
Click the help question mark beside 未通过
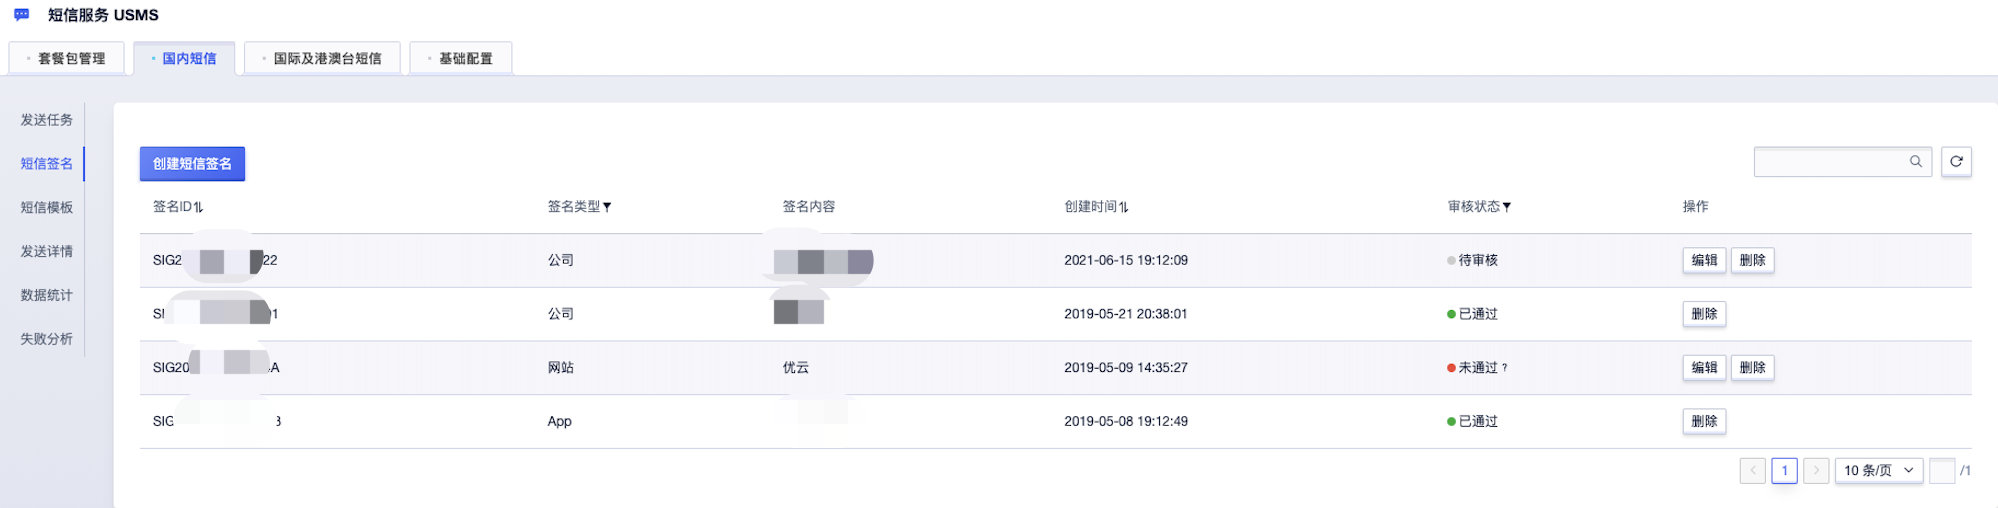(1504, 368)
